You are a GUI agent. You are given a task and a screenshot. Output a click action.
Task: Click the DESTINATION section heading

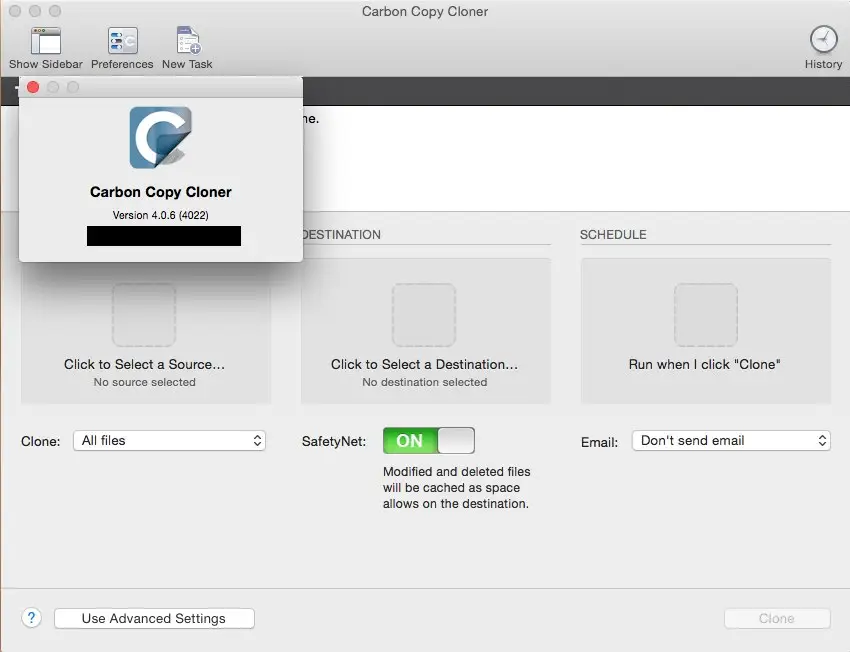342,235
